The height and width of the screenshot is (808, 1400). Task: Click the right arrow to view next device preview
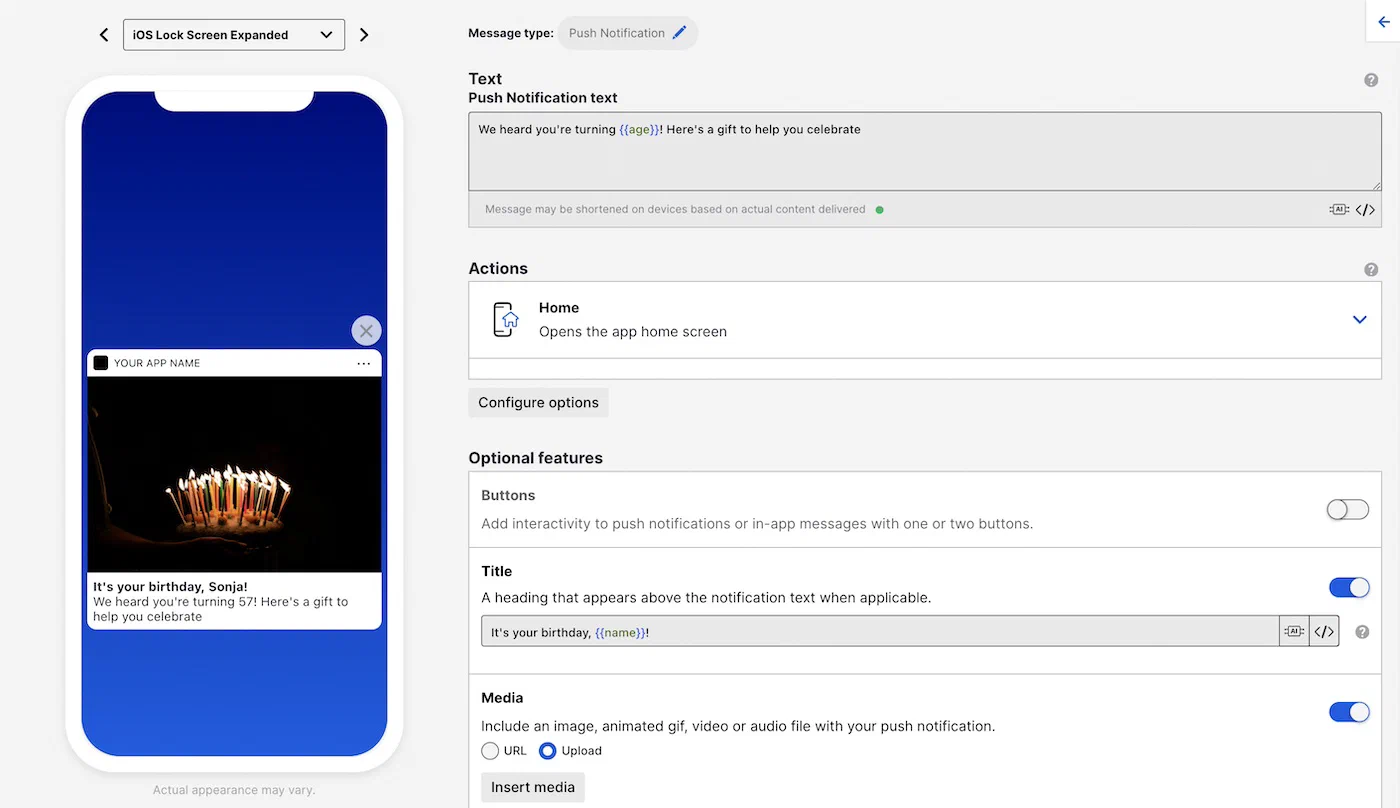[364, 33]
